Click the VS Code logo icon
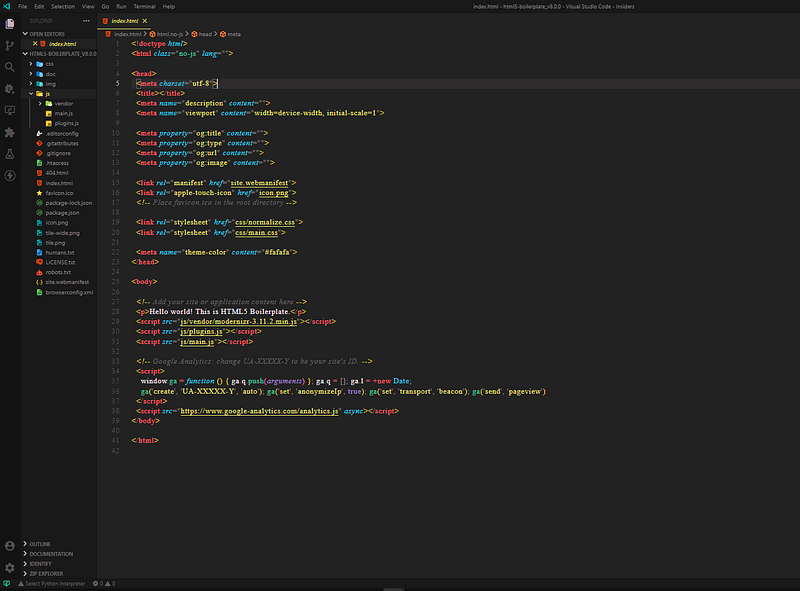This screenshot has height=591, width=800. tap(7, 7)
